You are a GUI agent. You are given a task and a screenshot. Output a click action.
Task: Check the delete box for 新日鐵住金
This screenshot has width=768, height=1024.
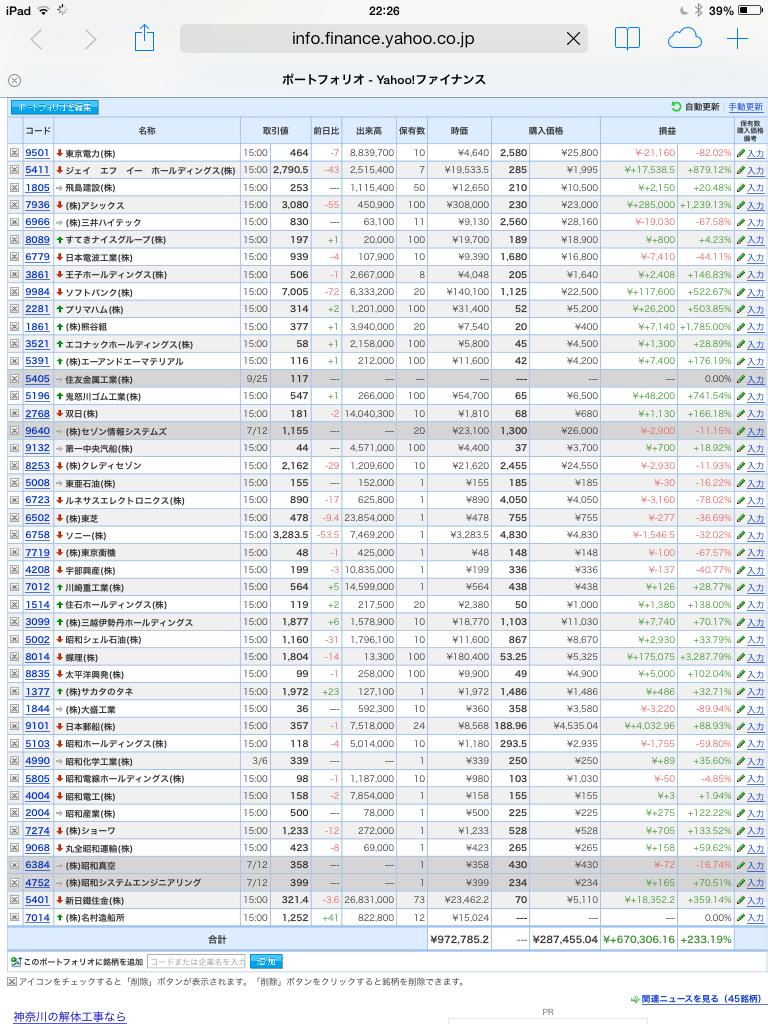pos(14,900)
